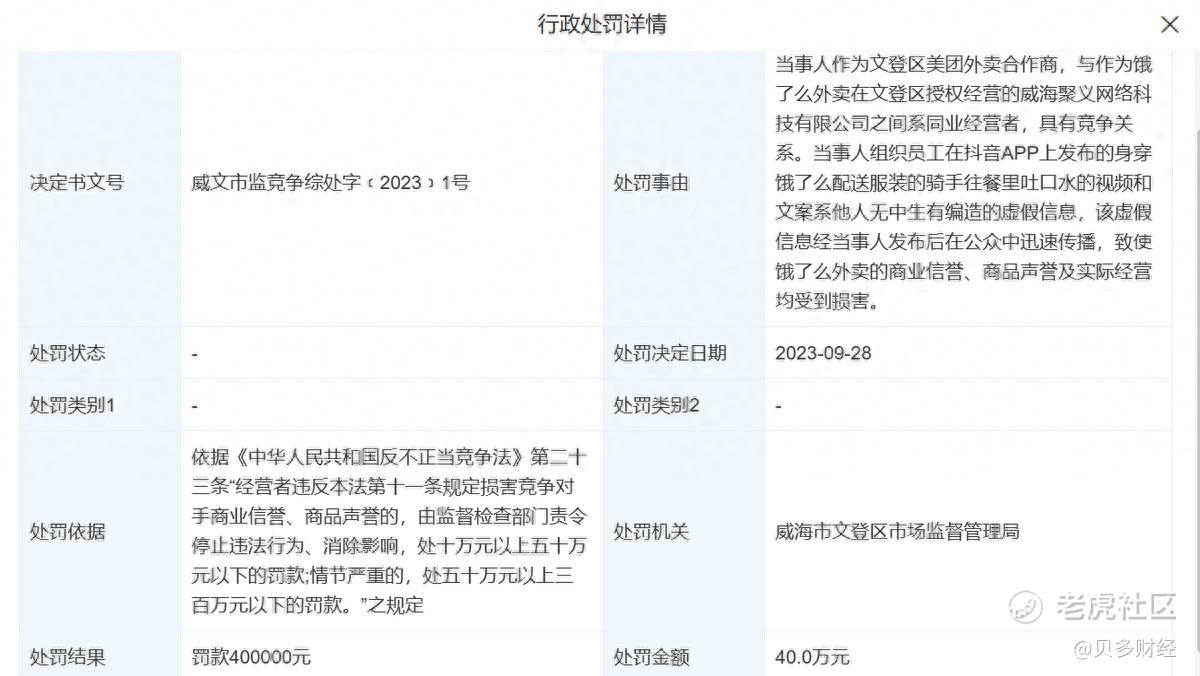Select the amount value 40.0万元
The height and width of the screenshot is (676, 1200).
click(x=812, y=657)
